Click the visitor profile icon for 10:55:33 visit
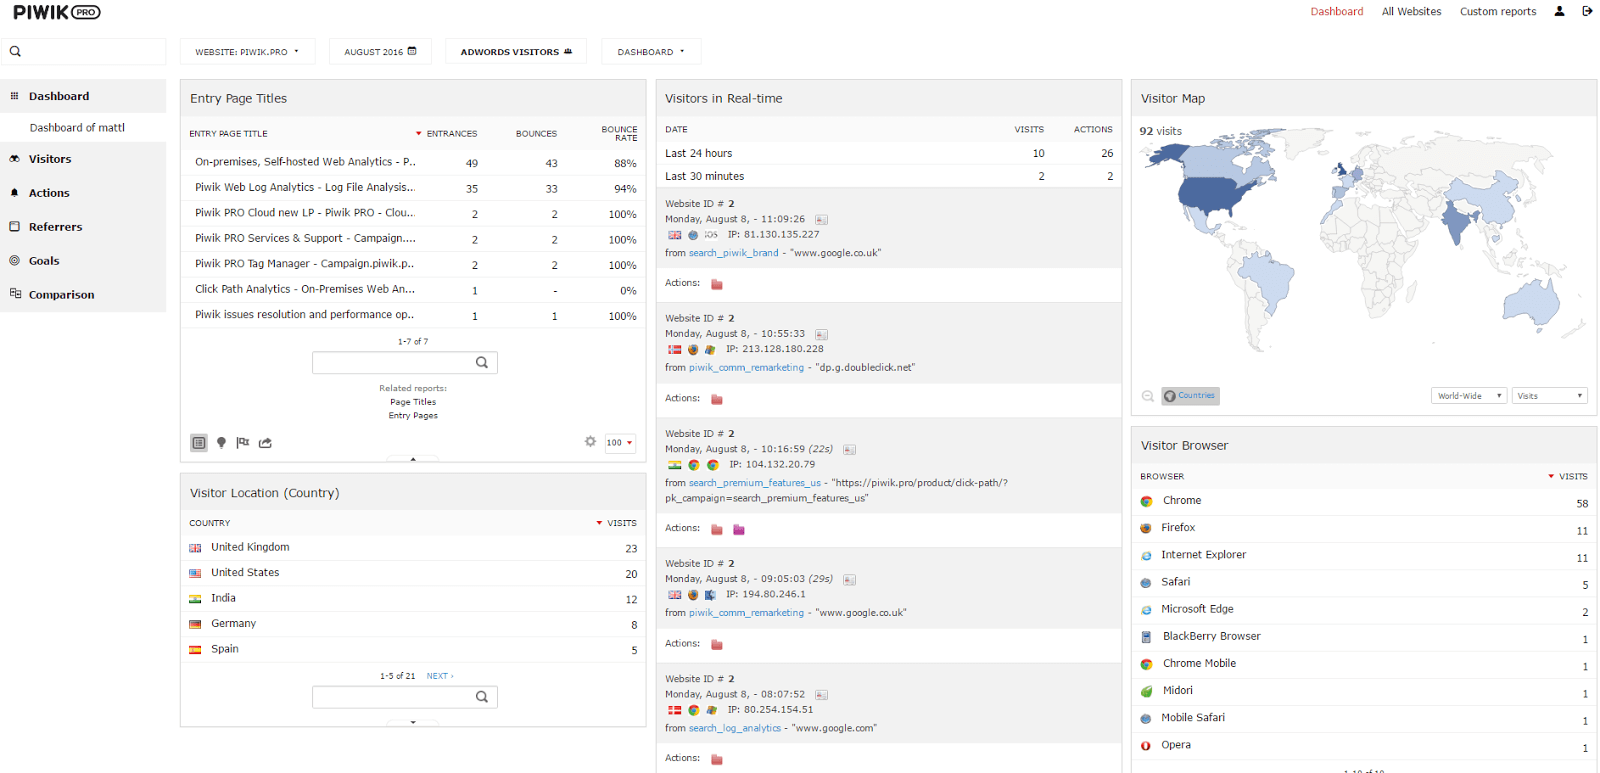This screenshot has height=773, width=1600. tap(821, 335)
